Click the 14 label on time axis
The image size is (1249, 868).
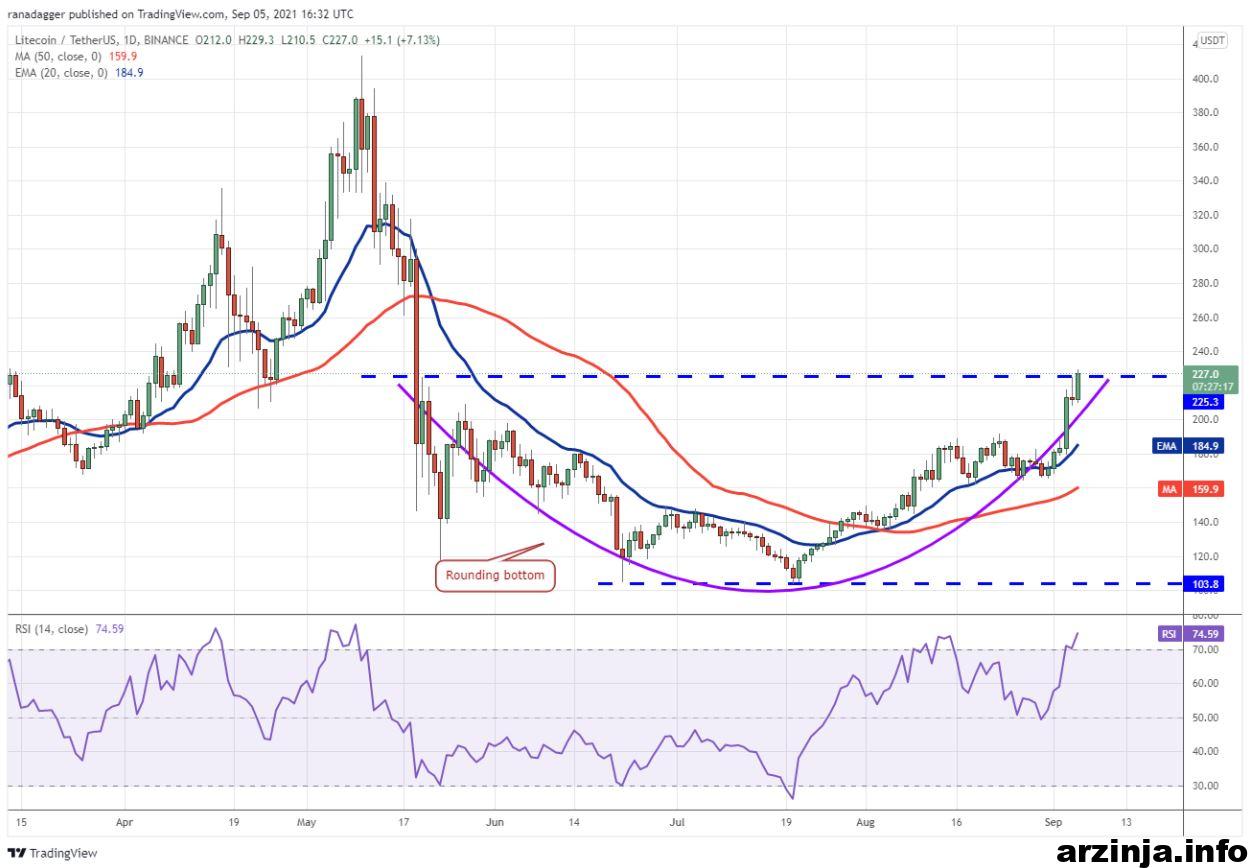tap(573, 823)
